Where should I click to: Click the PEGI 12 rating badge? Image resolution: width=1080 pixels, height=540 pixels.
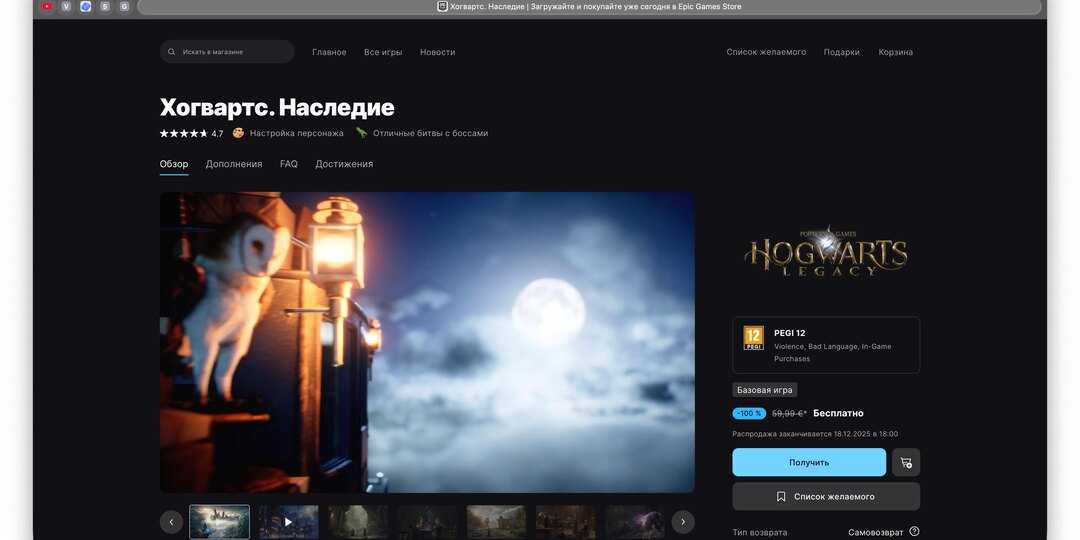coord(754,338)
